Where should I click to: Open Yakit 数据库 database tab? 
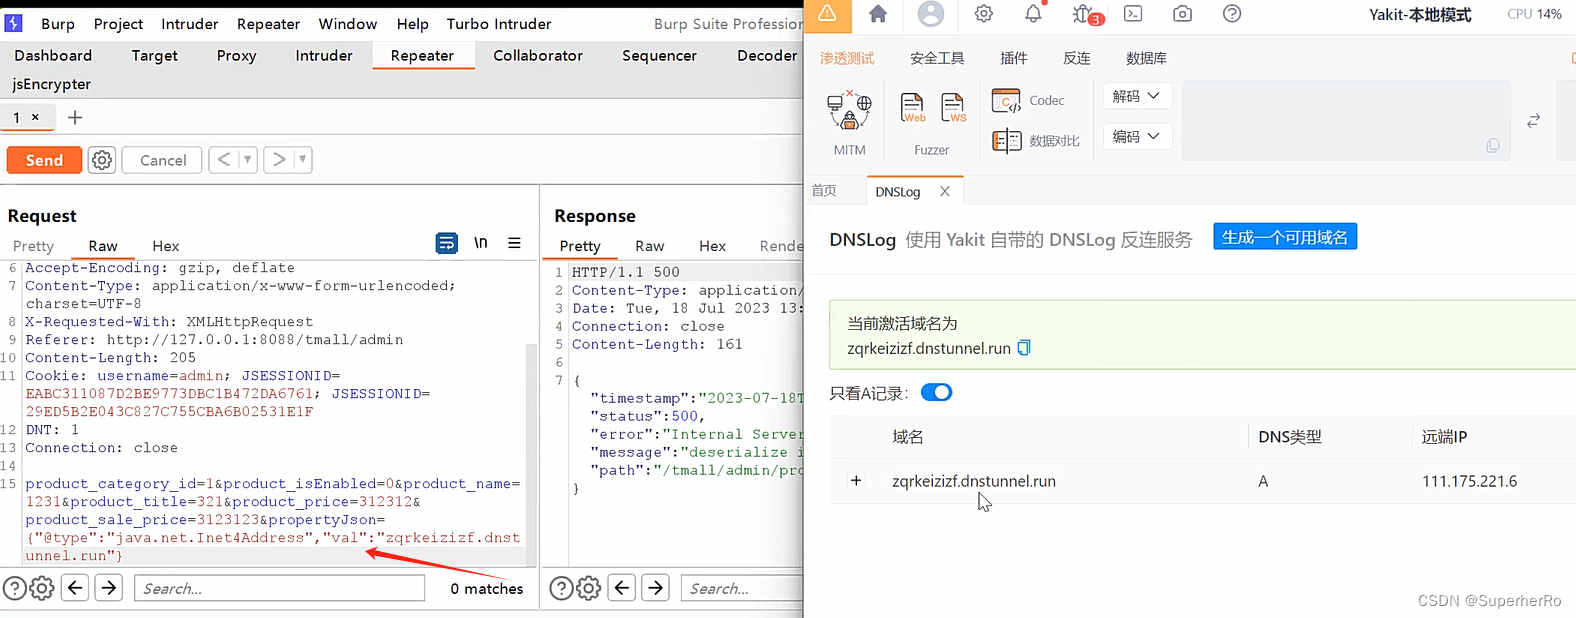click(1146, 58)
